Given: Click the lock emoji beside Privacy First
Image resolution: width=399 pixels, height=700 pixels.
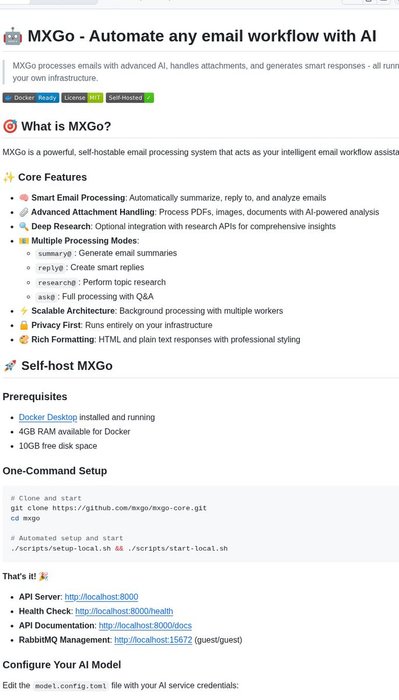Looking at the screenshot, I should [x=24, y=325].
